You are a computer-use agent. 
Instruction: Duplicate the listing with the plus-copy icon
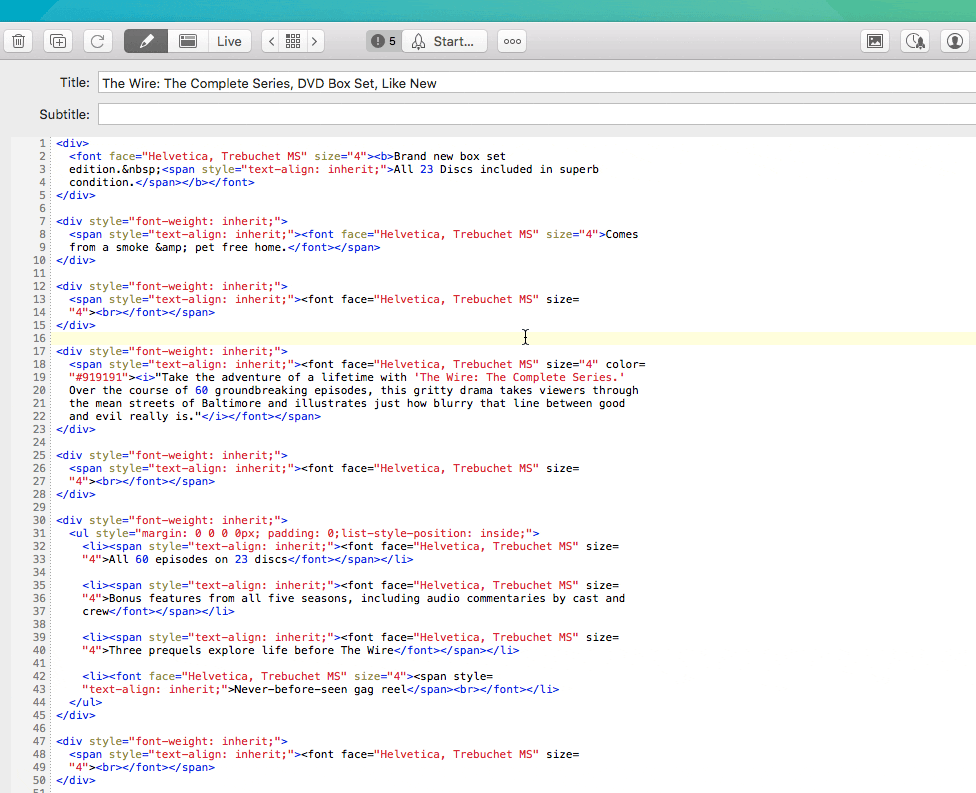(58, 41)
